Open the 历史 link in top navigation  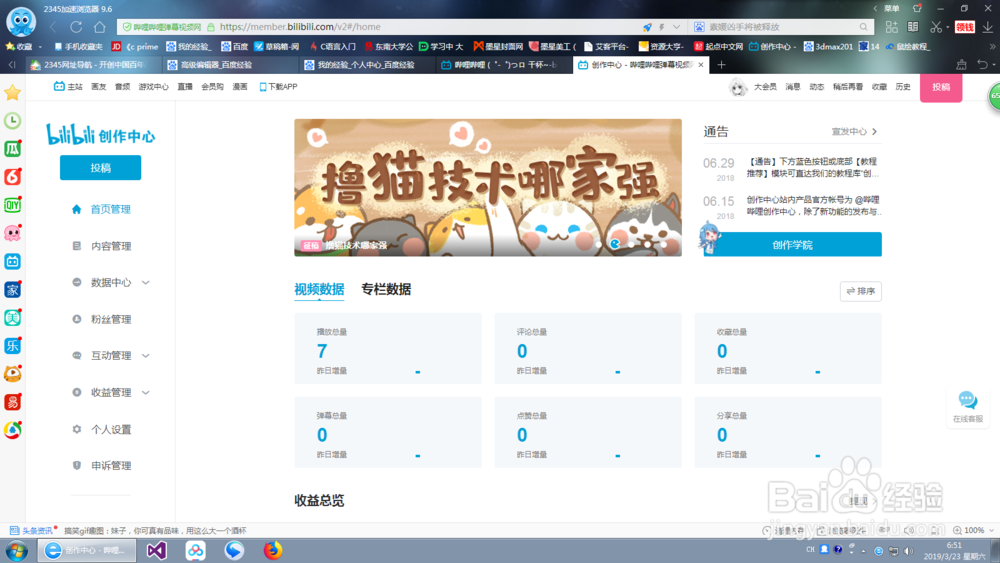[902, 87]
